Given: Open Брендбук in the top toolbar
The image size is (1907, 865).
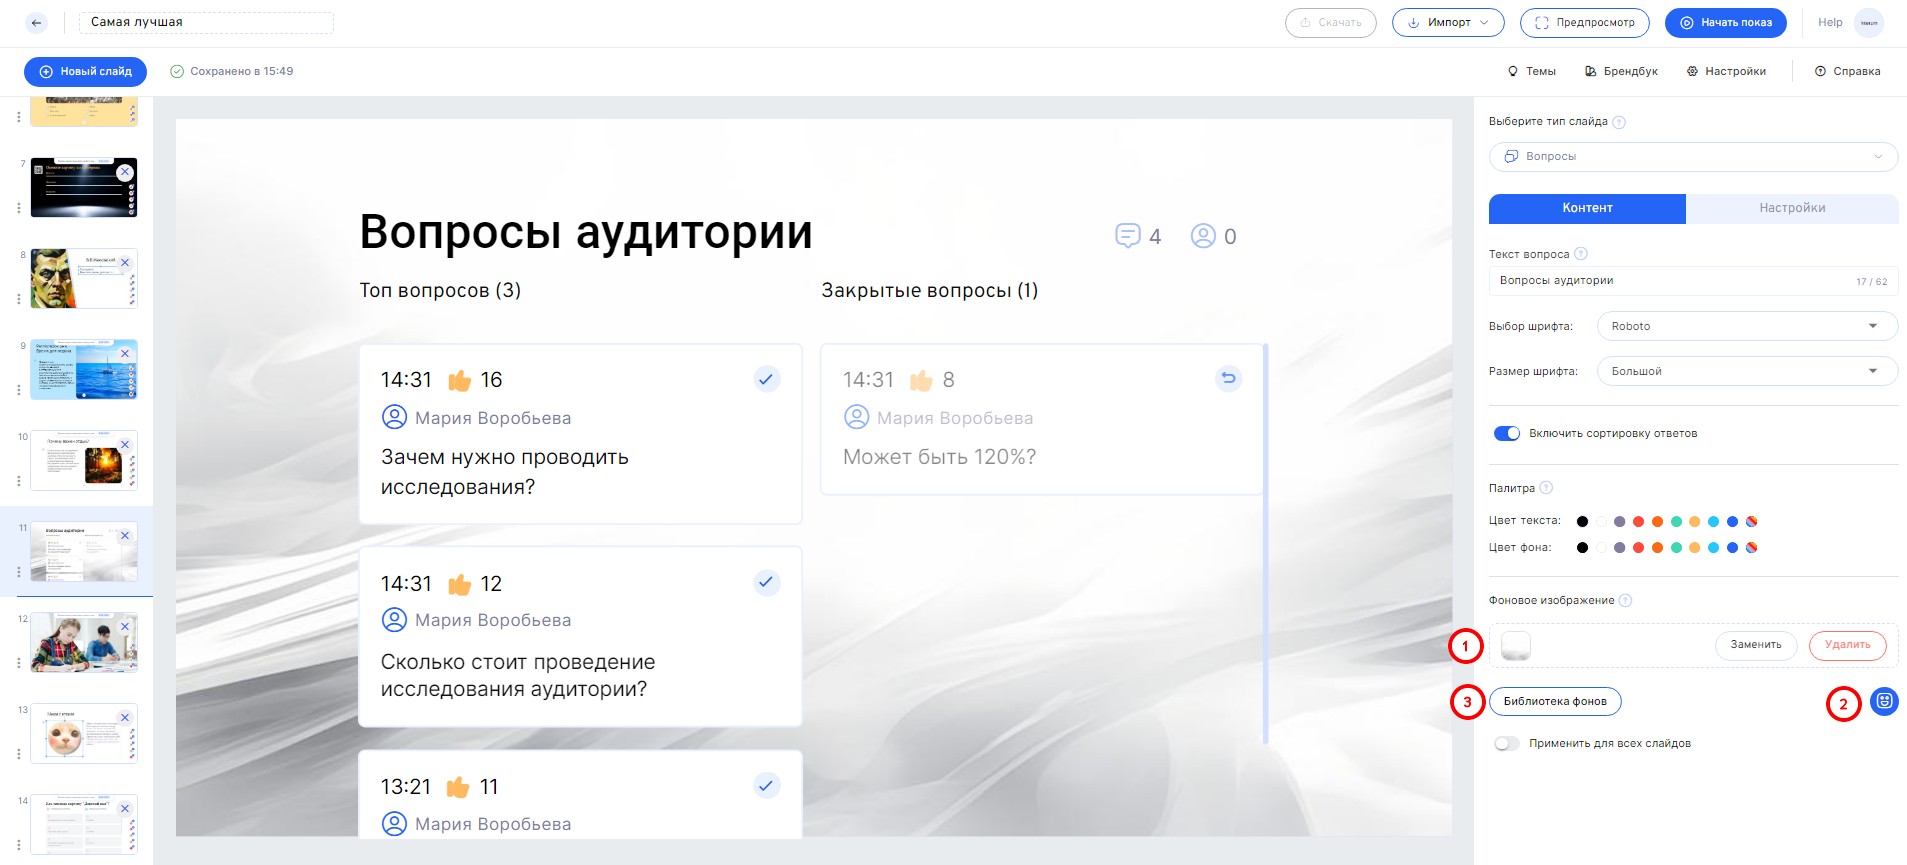Looking at the screenshot, I should click(x=1621, y=71).
